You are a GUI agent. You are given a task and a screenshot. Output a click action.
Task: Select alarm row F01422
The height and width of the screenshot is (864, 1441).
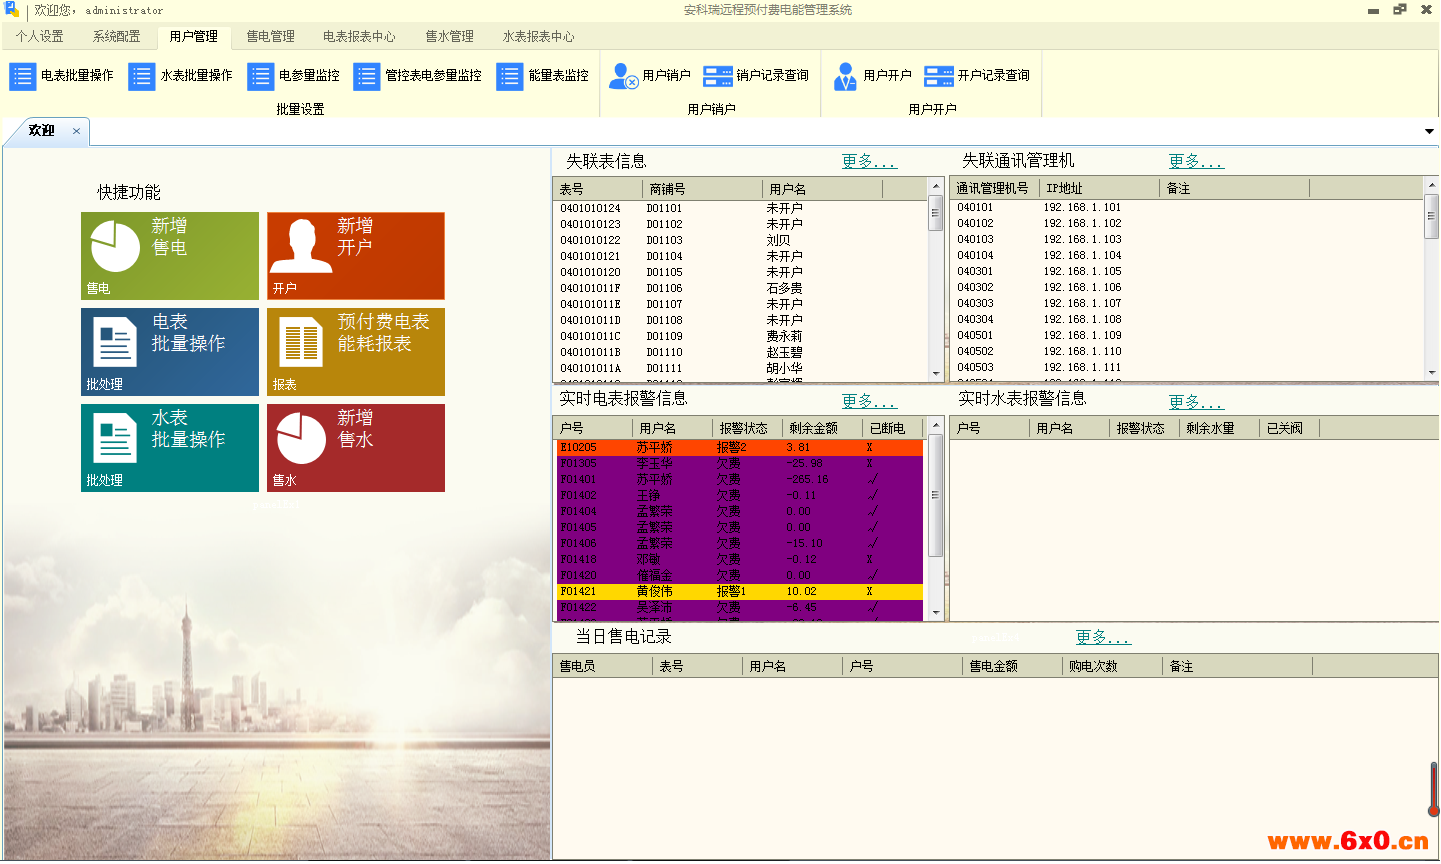740,607
